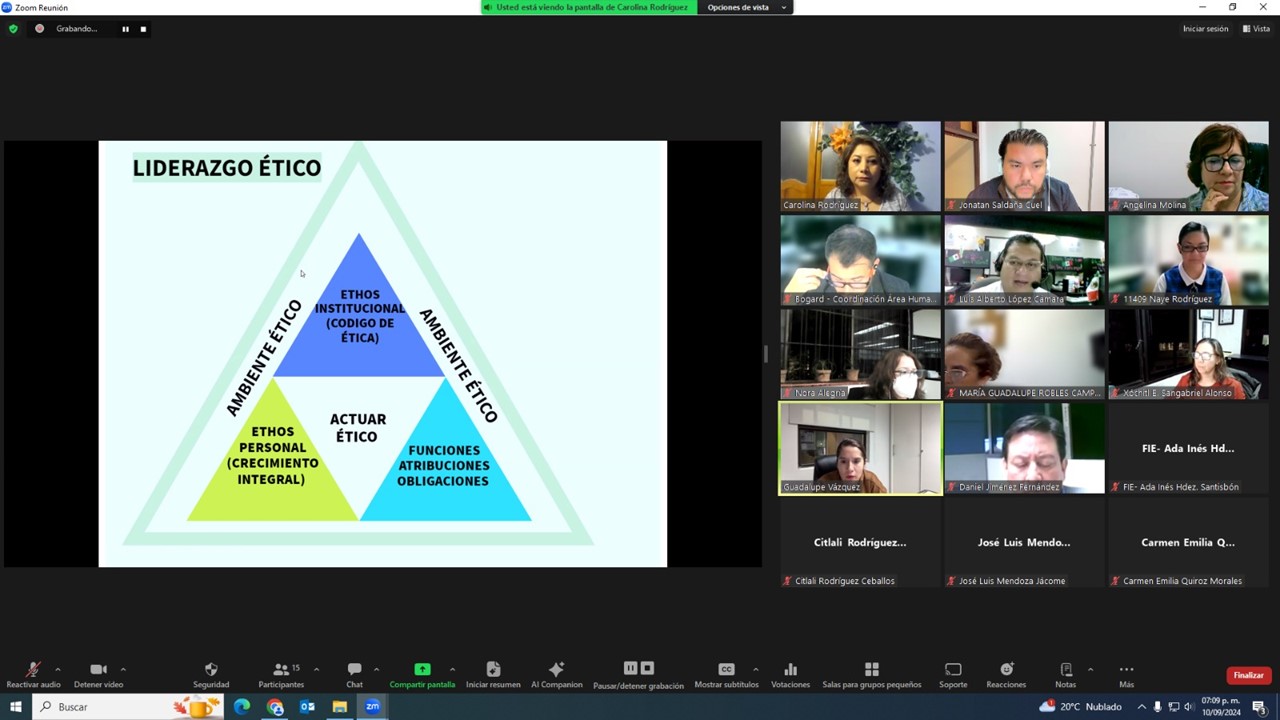1280x720 pixels.
Task: Open the Opciones de vista dropdown
Action: click(744, 7)
